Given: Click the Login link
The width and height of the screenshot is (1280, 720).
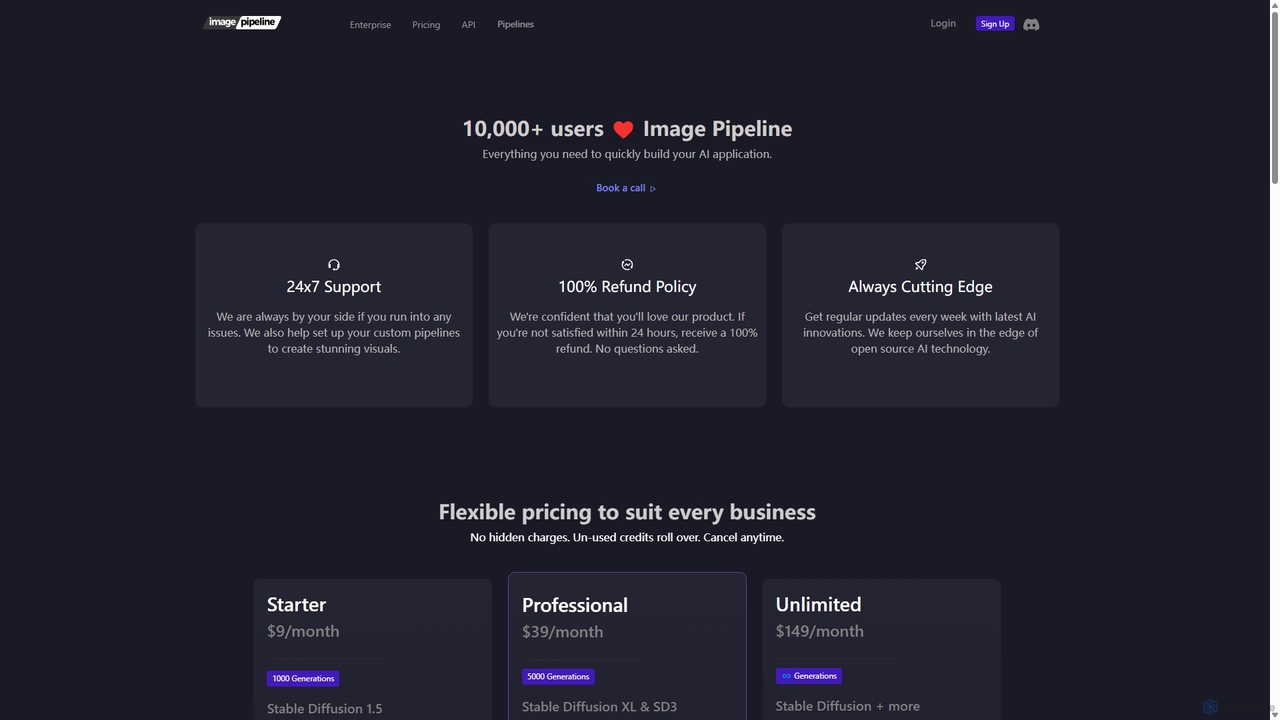Looking at the screenshot, I should point(943,23).
